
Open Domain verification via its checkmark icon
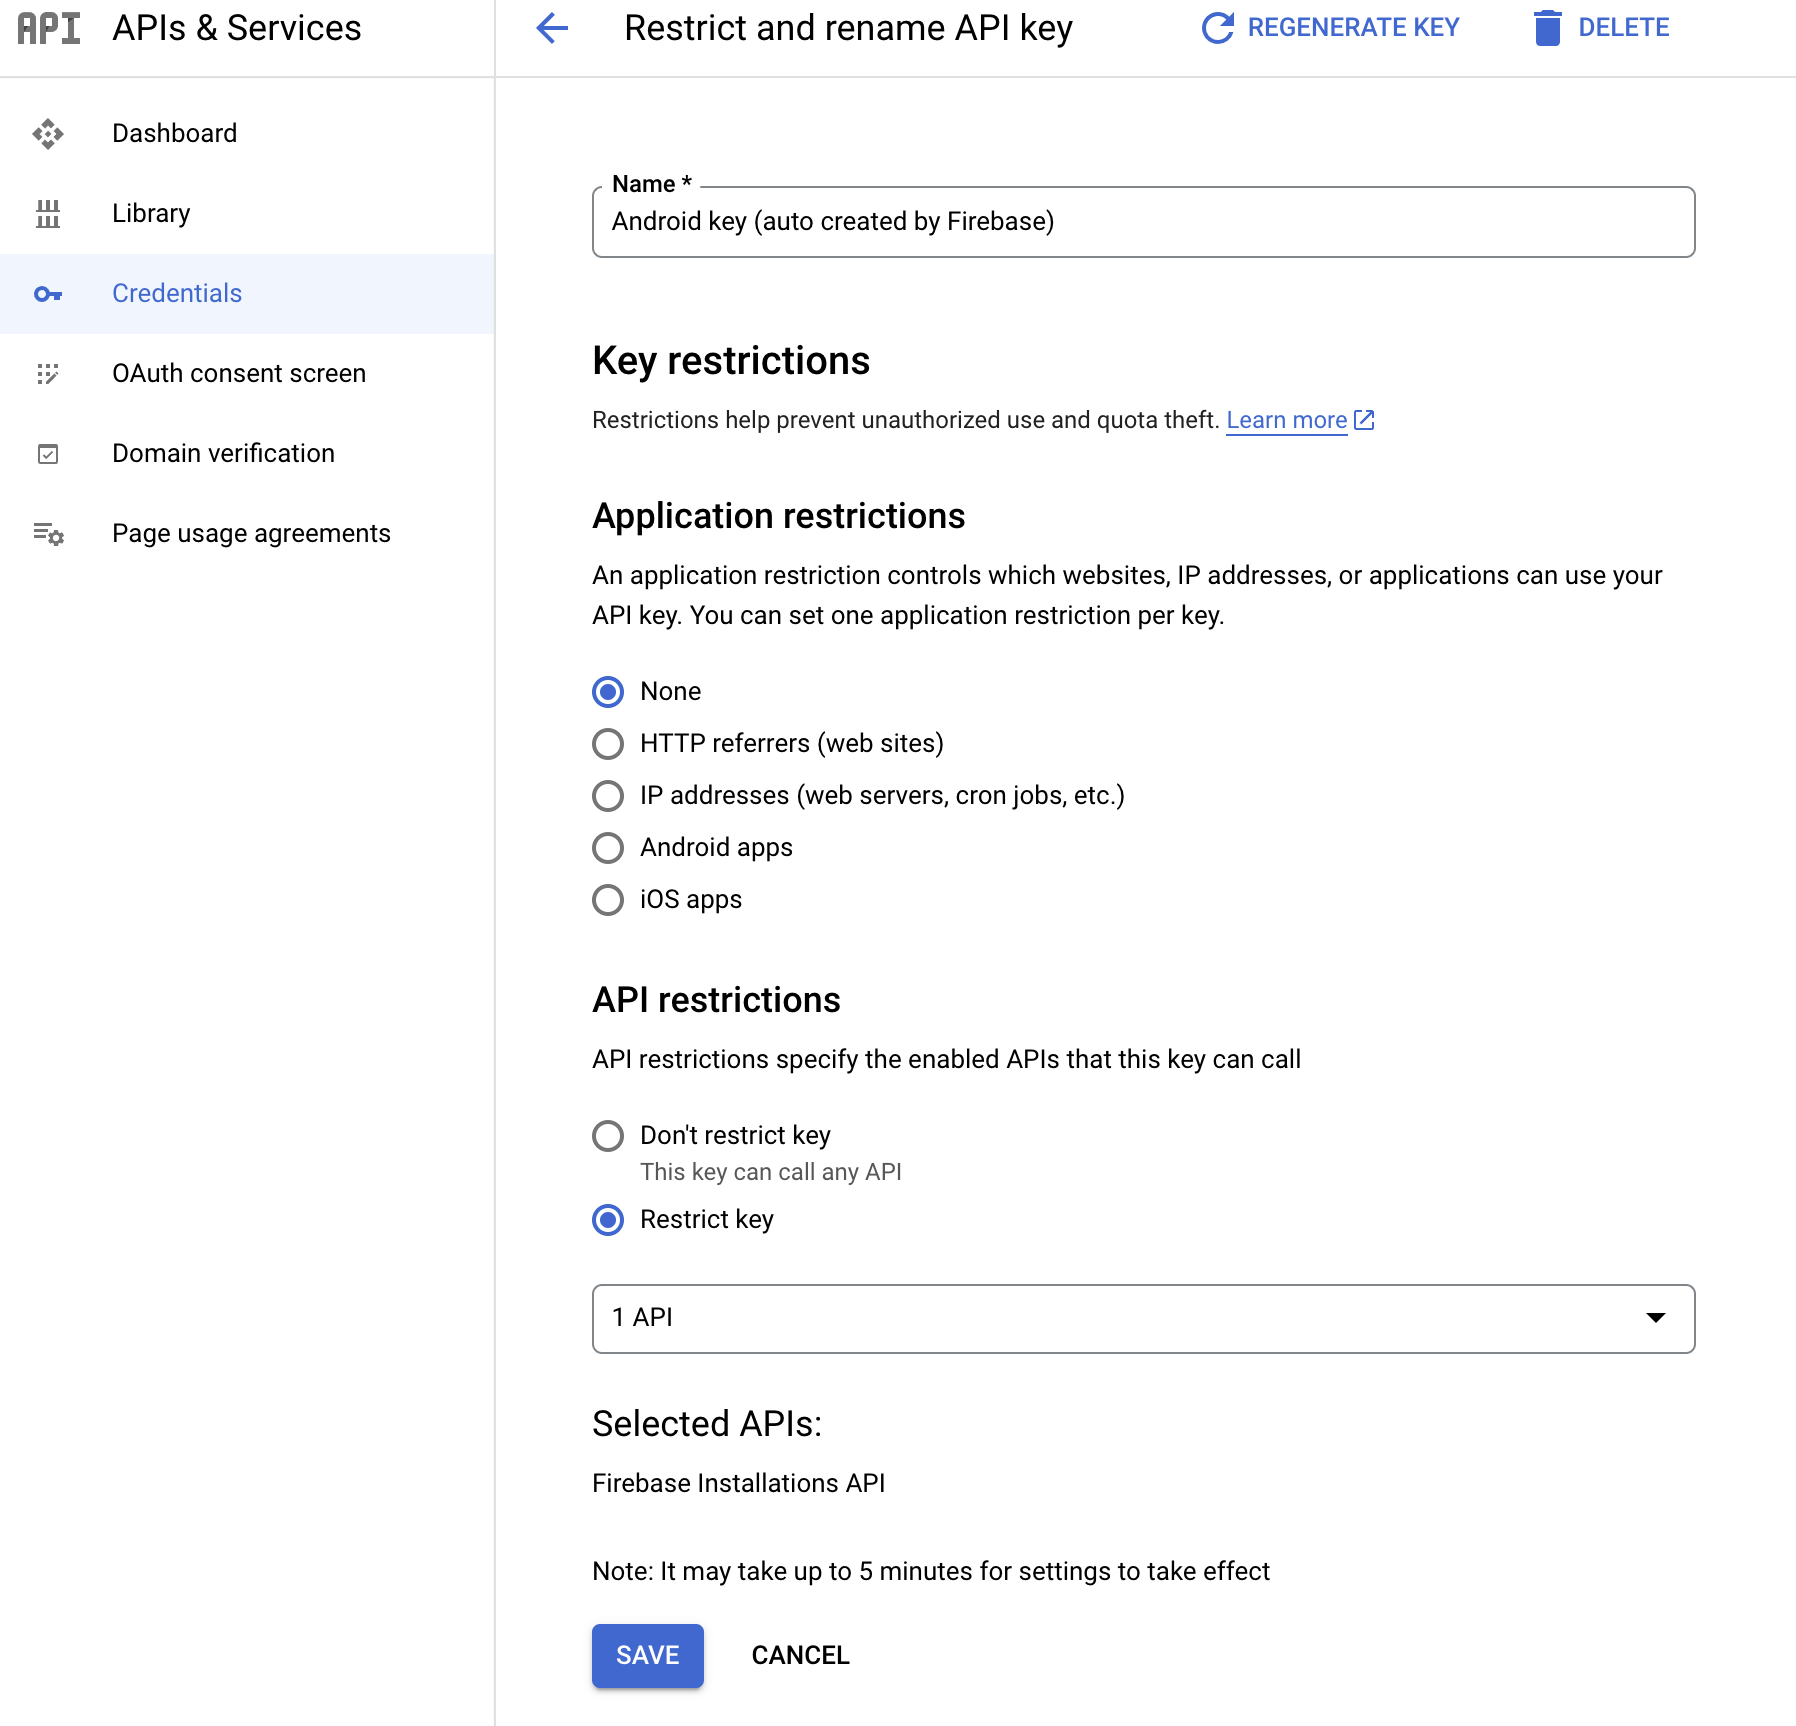[x=48, y=453]
